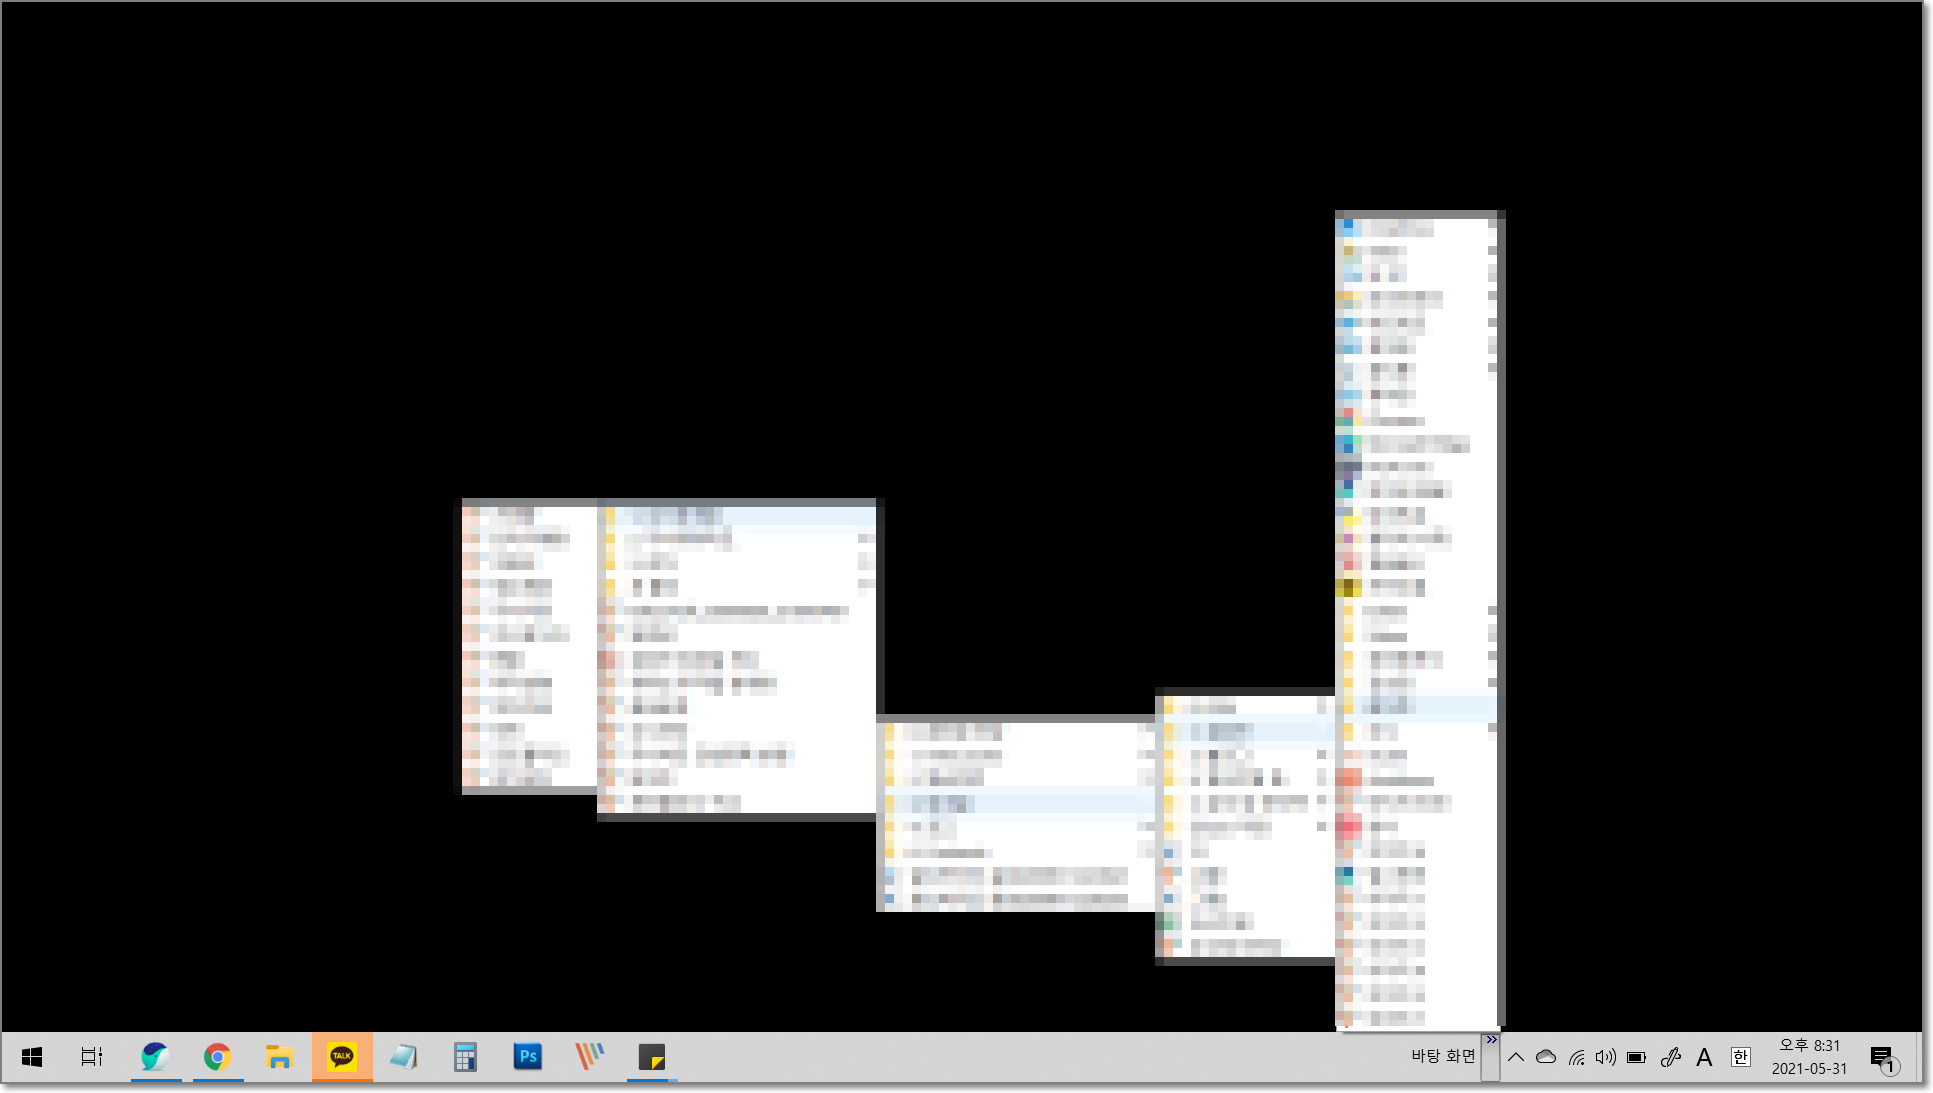Open the volume speaker control

point(1606,1057)
